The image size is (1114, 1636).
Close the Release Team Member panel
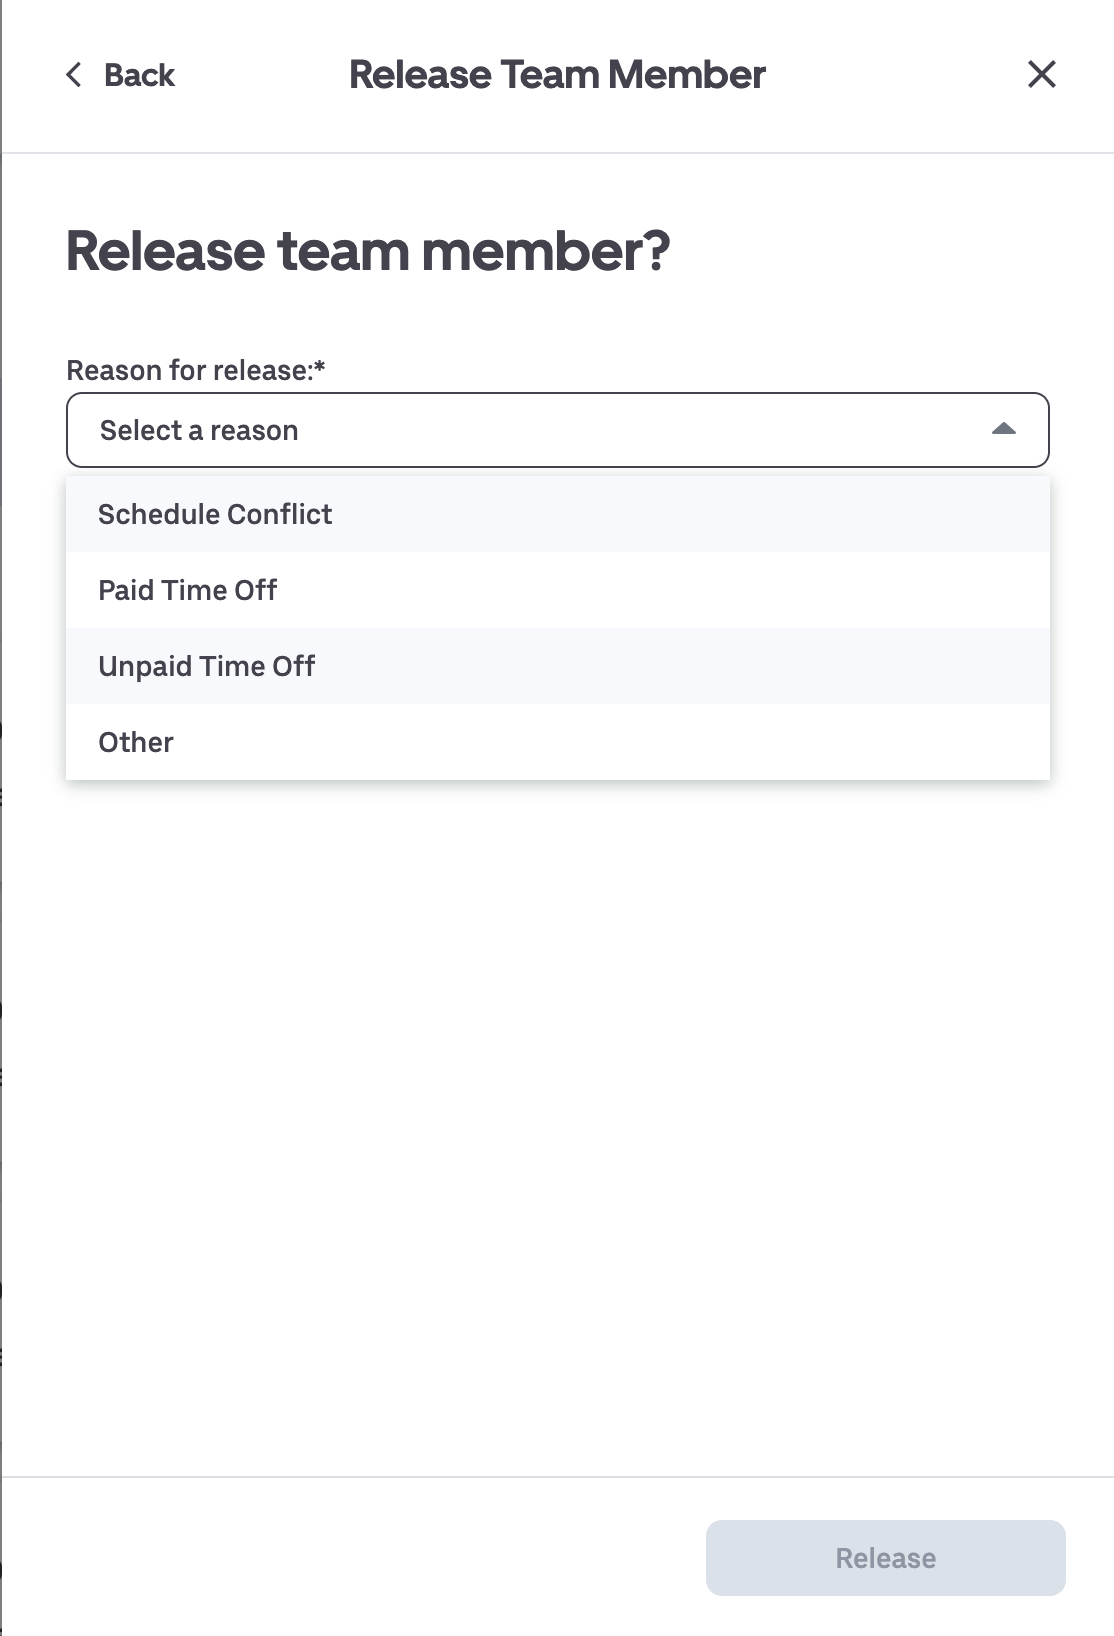pos(1041,74)
